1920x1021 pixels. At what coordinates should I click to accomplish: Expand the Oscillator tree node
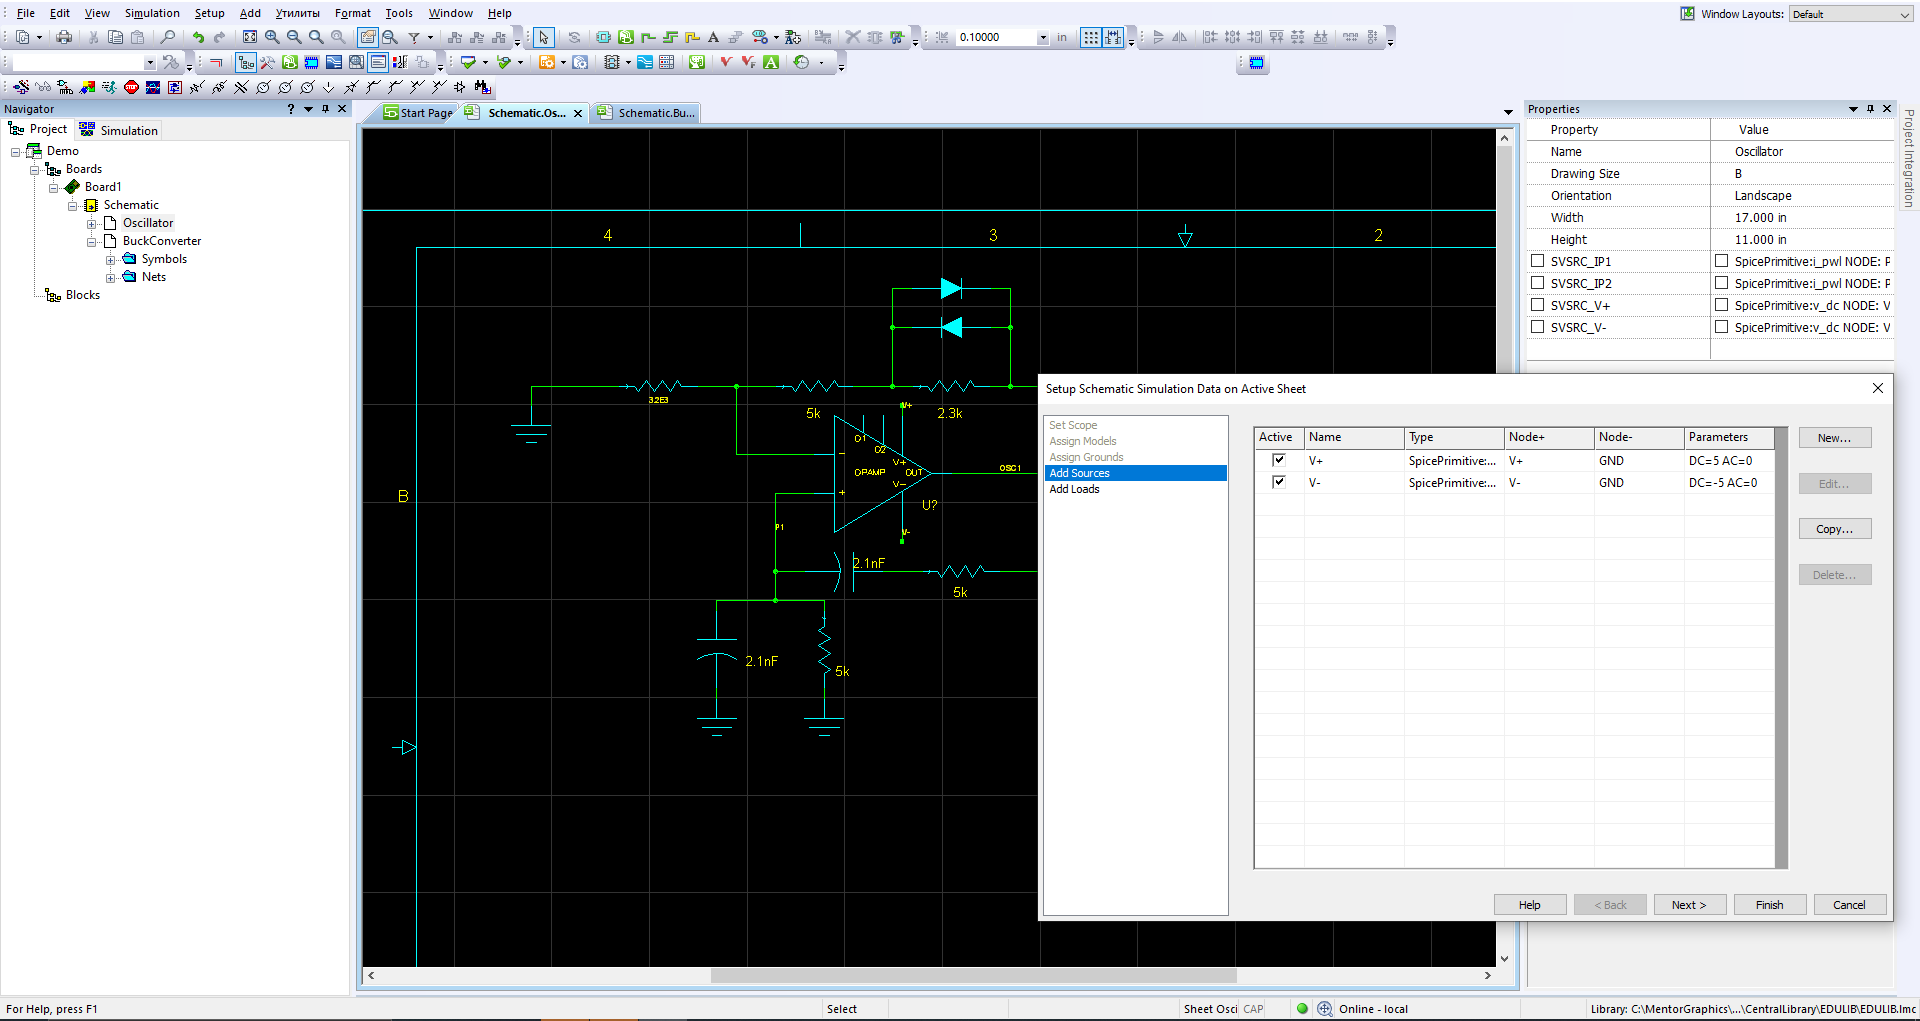tap(92, 223)
